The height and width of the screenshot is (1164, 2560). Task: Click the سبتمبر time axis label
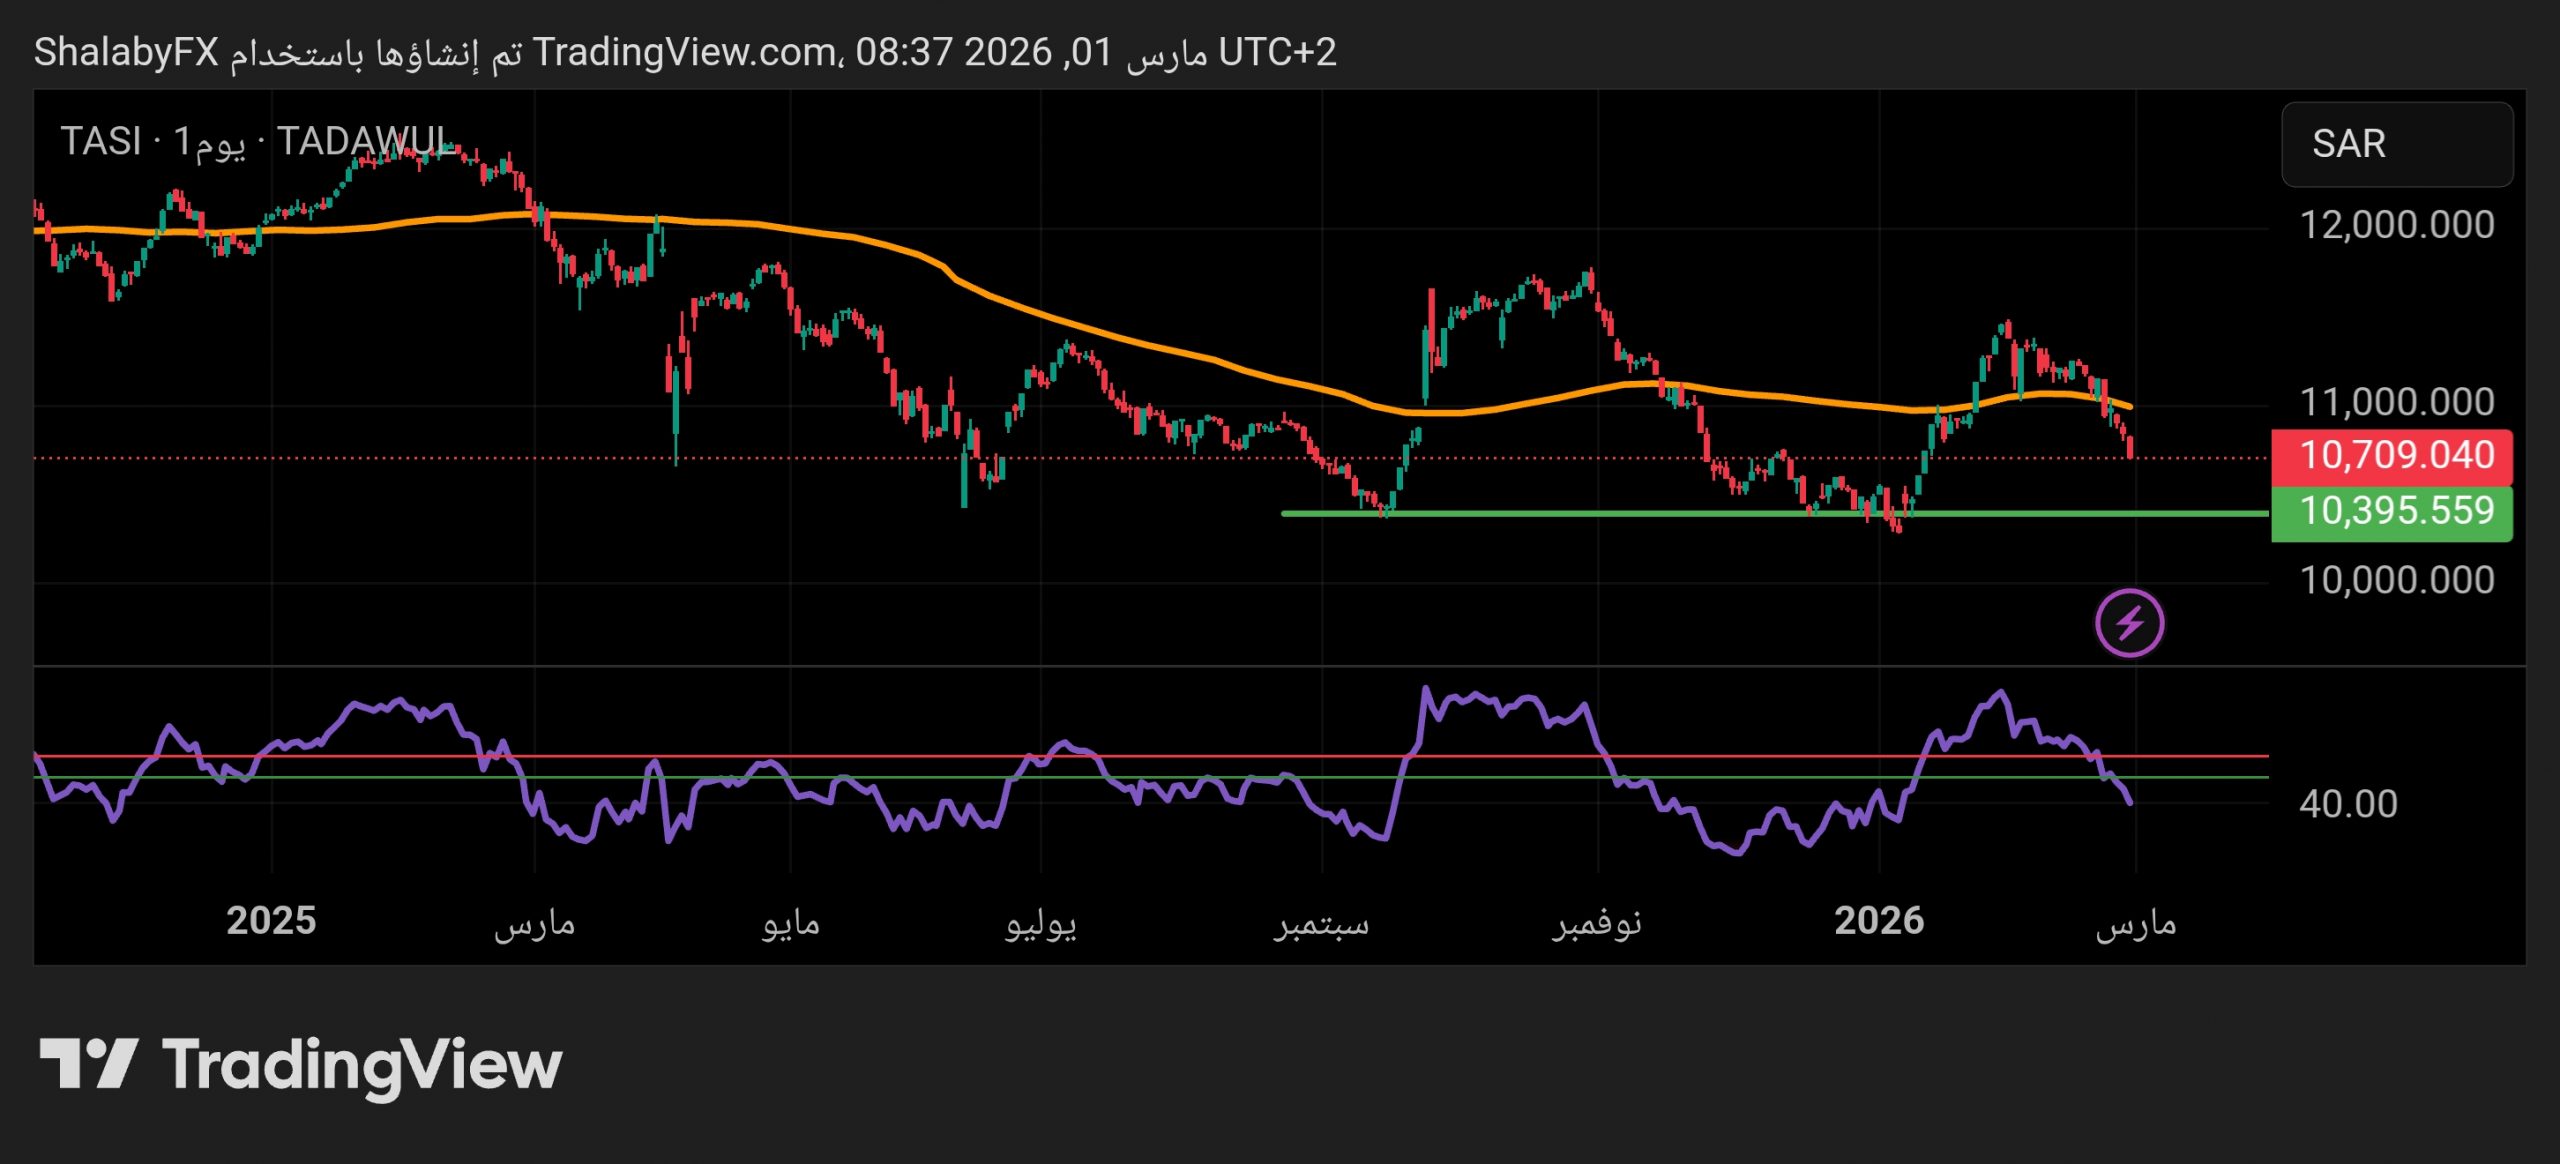click(1321, 923)
